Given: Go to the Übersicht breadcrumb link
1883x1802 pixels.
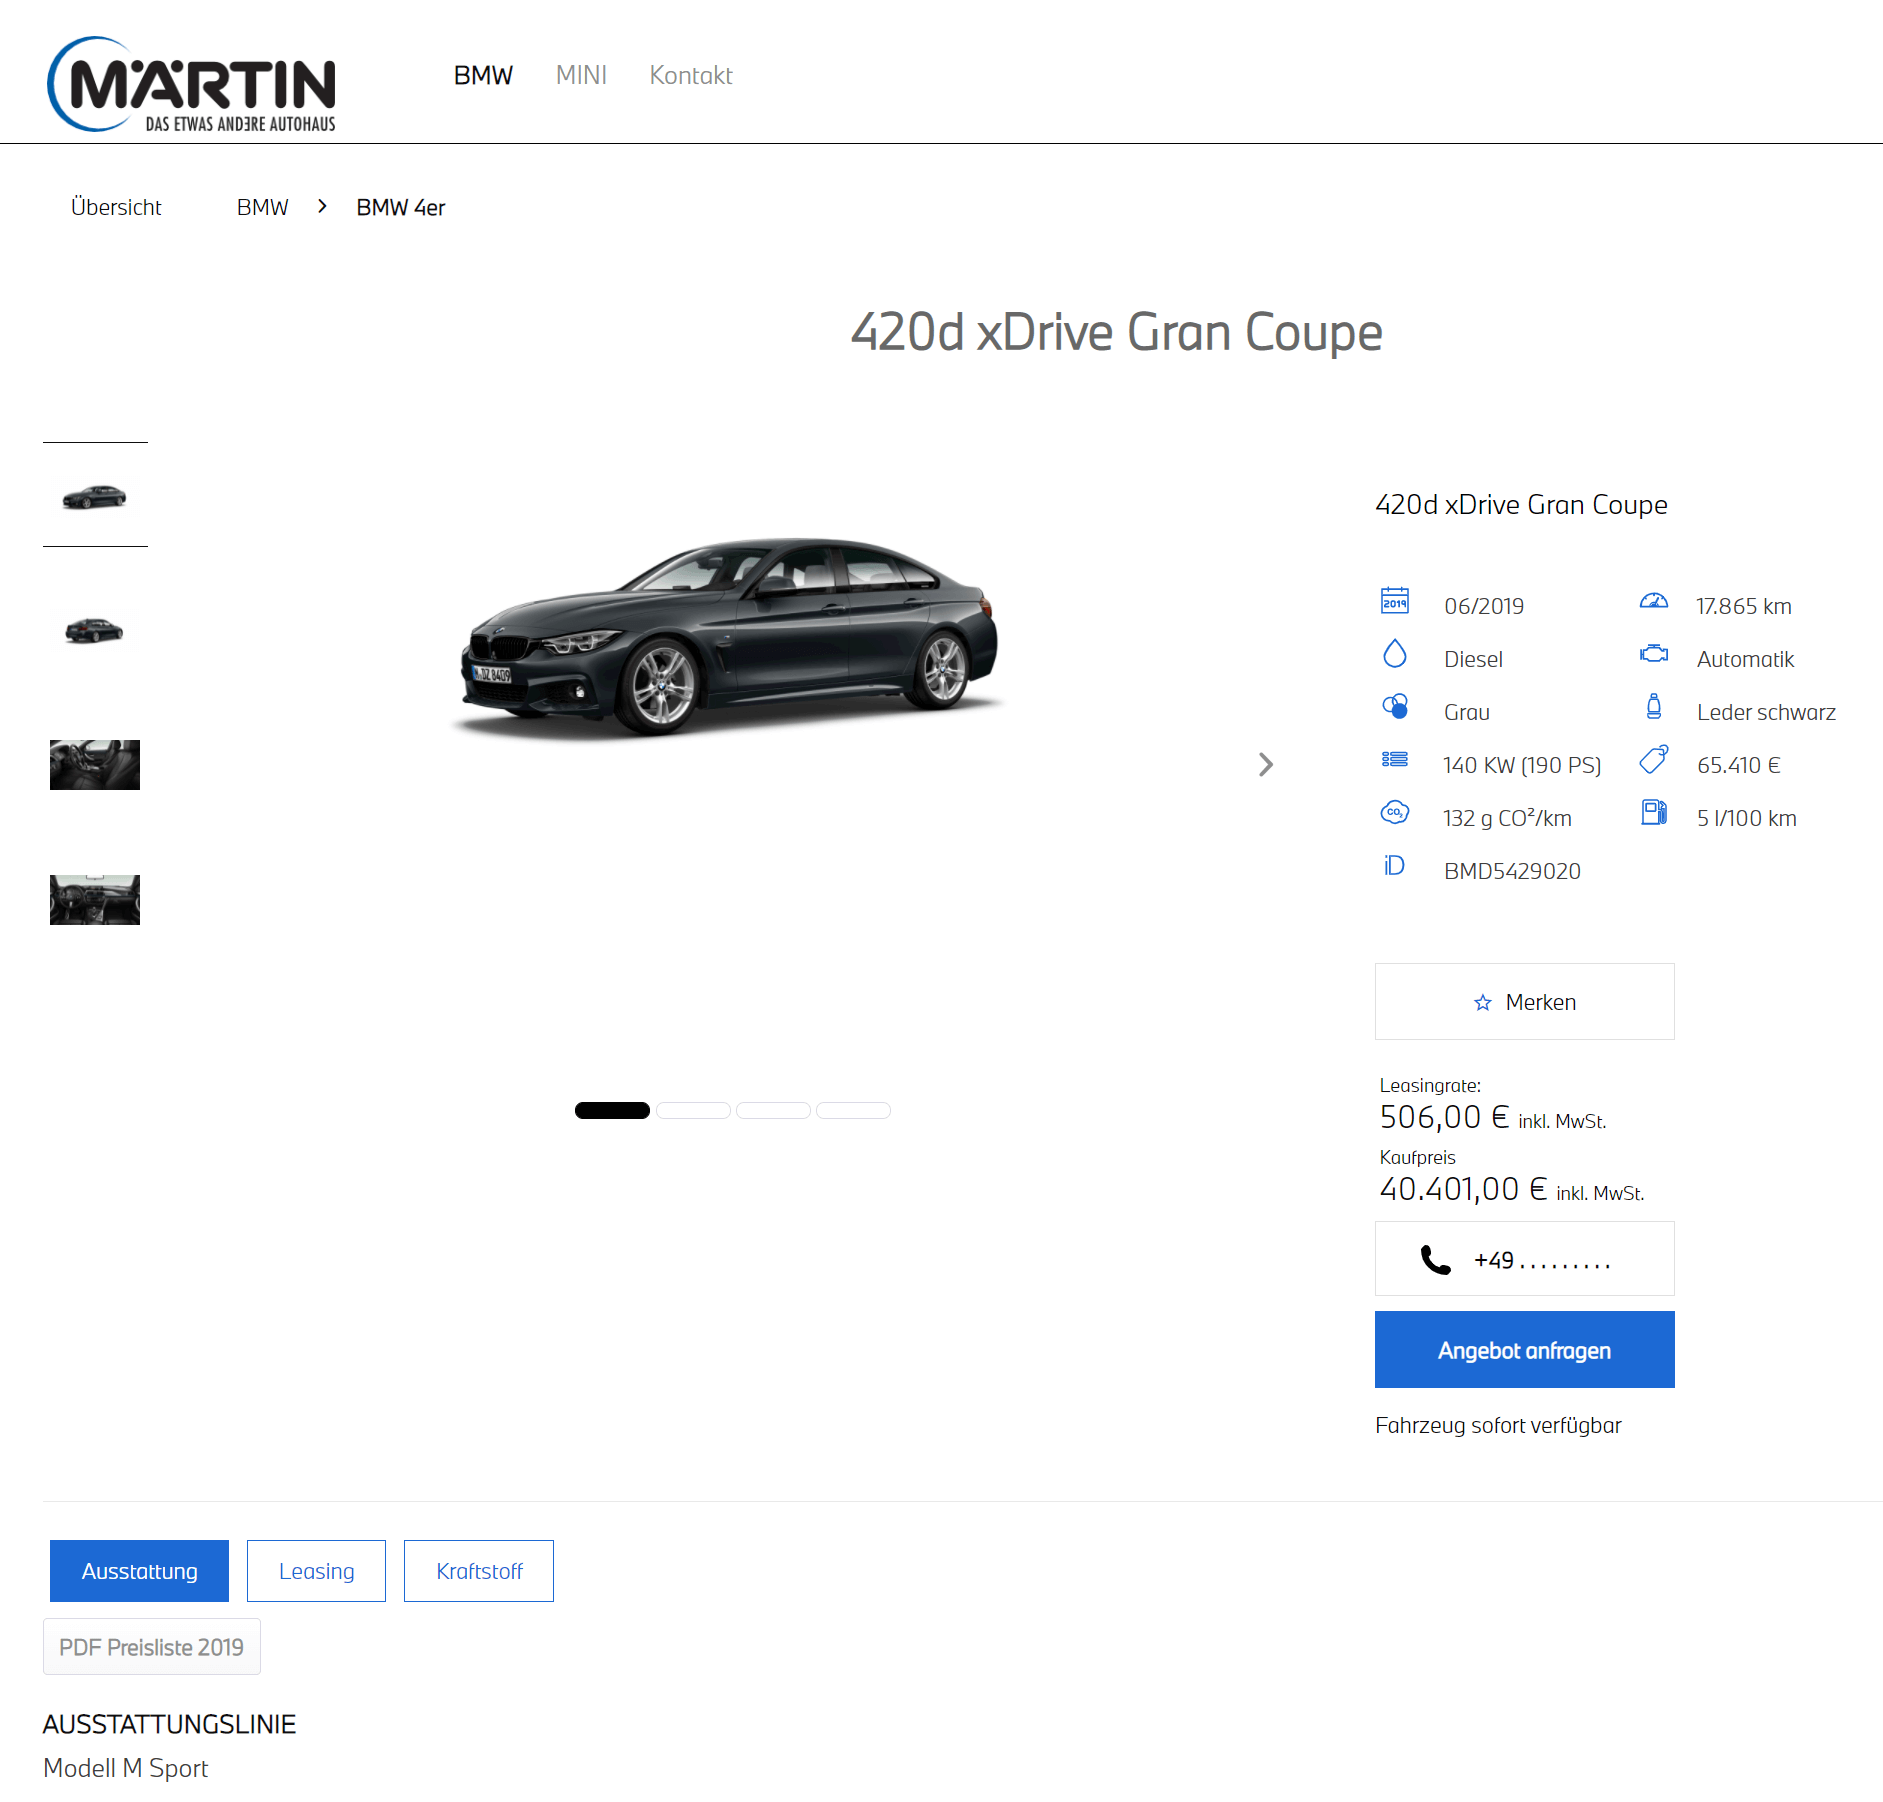Looking at the screenshot, I should coord(116,207).
